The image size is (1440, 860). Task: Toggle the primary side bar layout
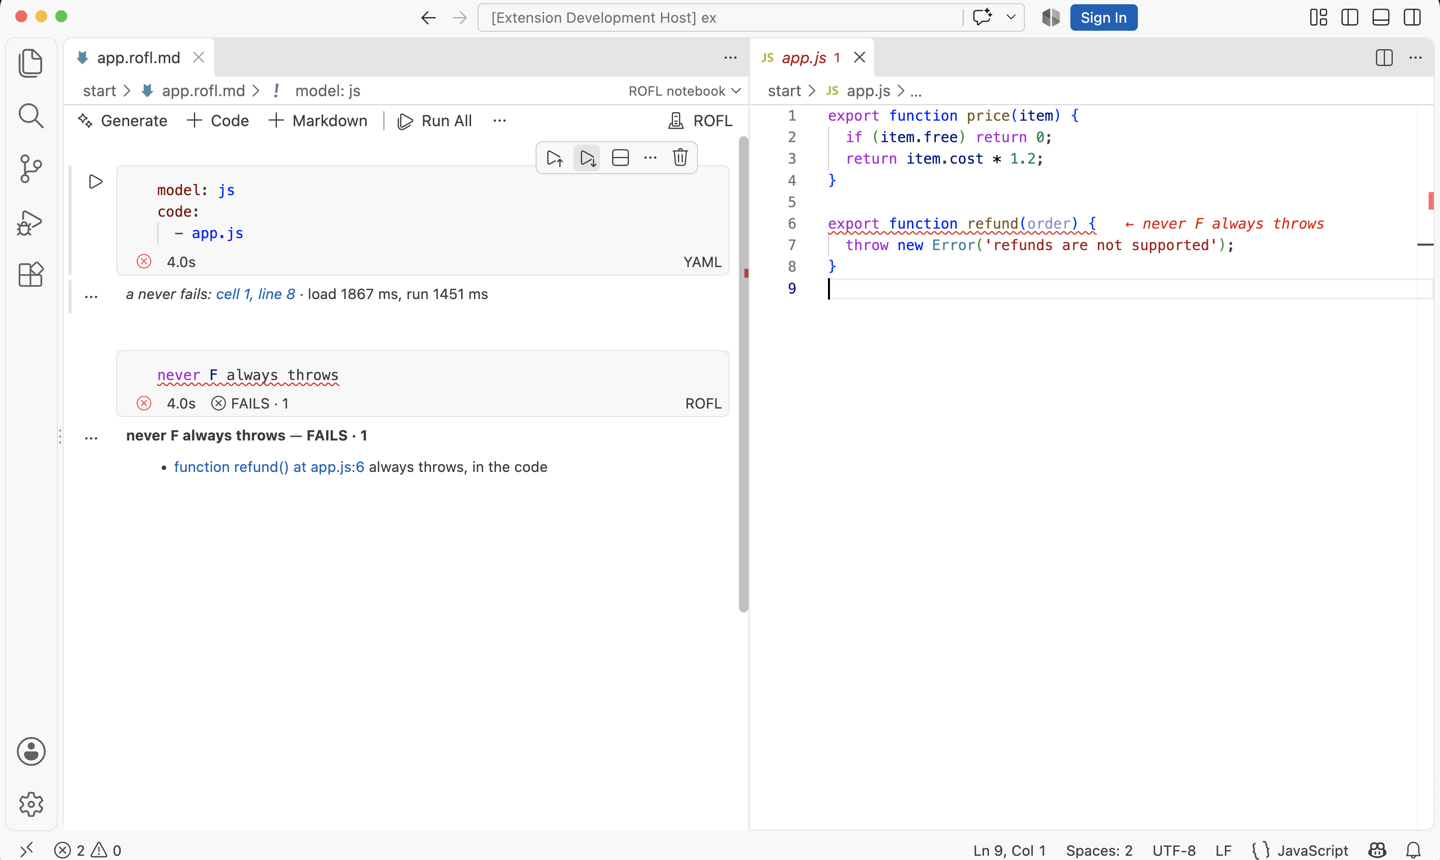pos(1350,17)
